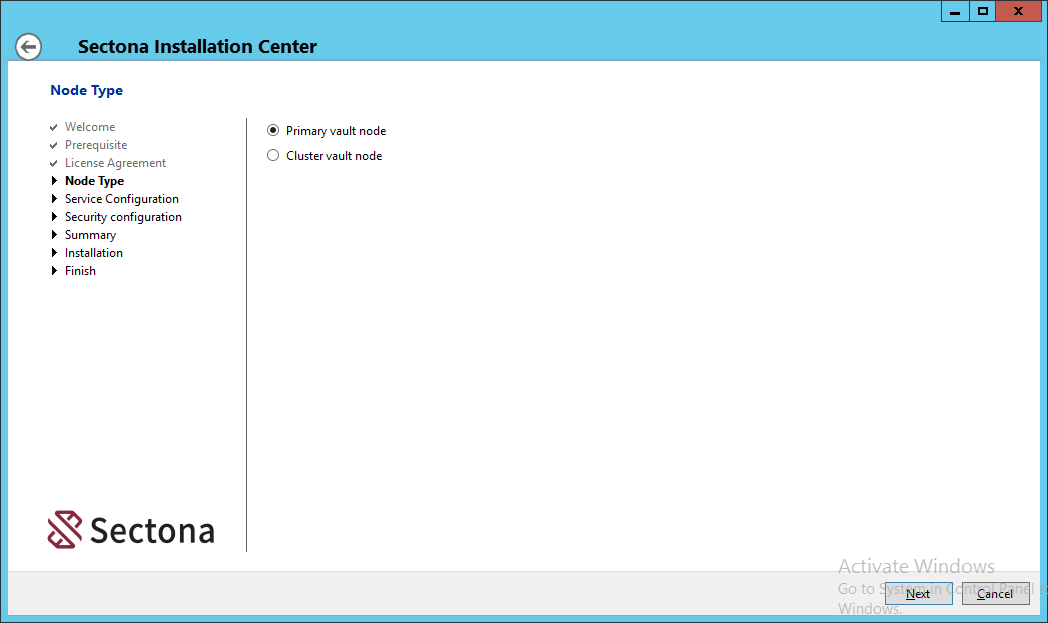Click the arrow marker beside Finish
Viewport: 1048px width, 623px height.
tap(55, 271)
